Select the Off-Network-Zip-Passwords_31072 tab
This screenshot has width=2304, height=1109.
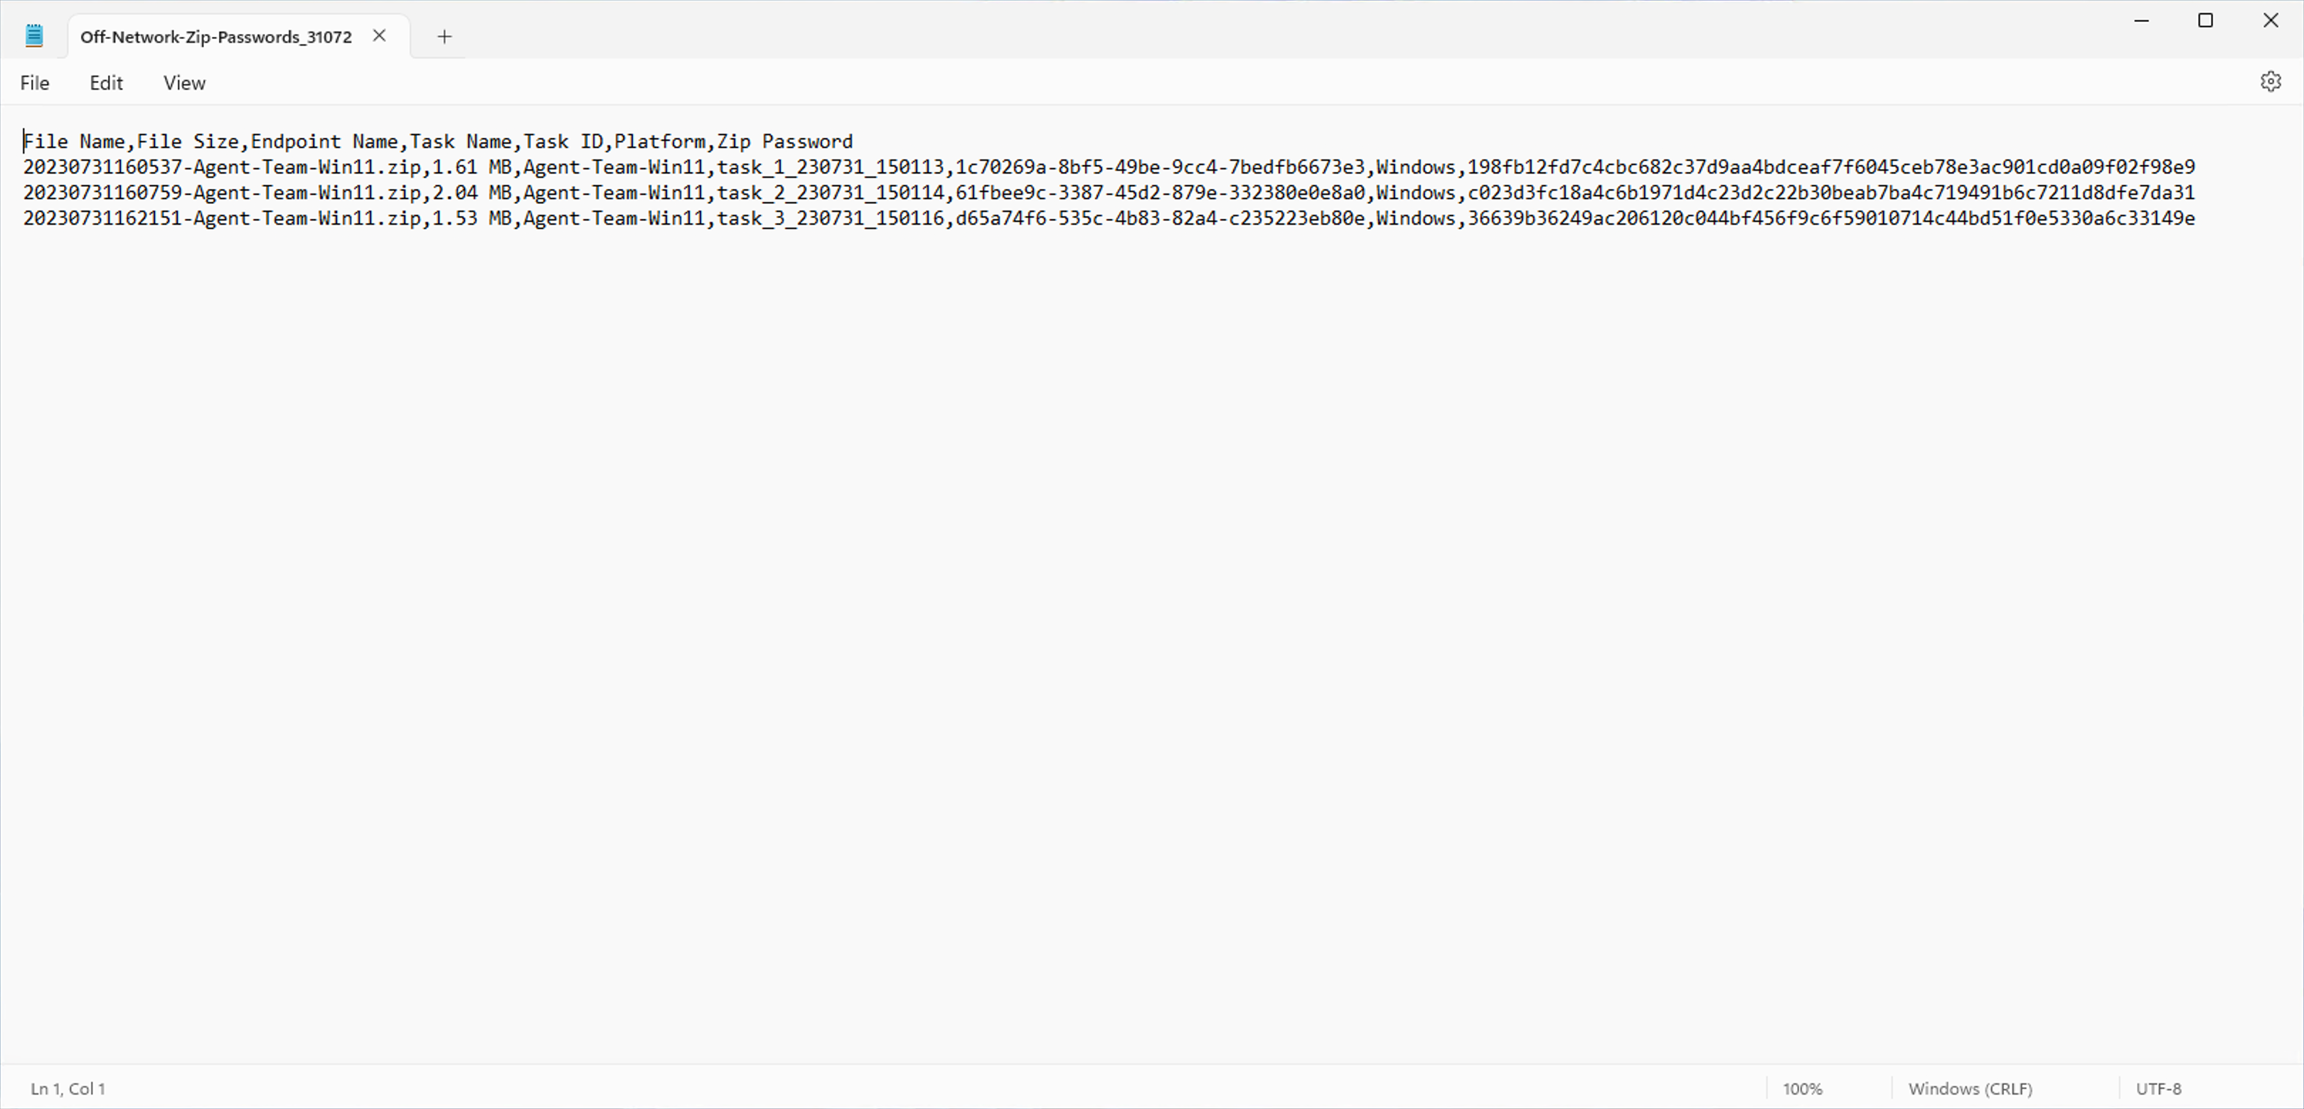click(216, 37)
